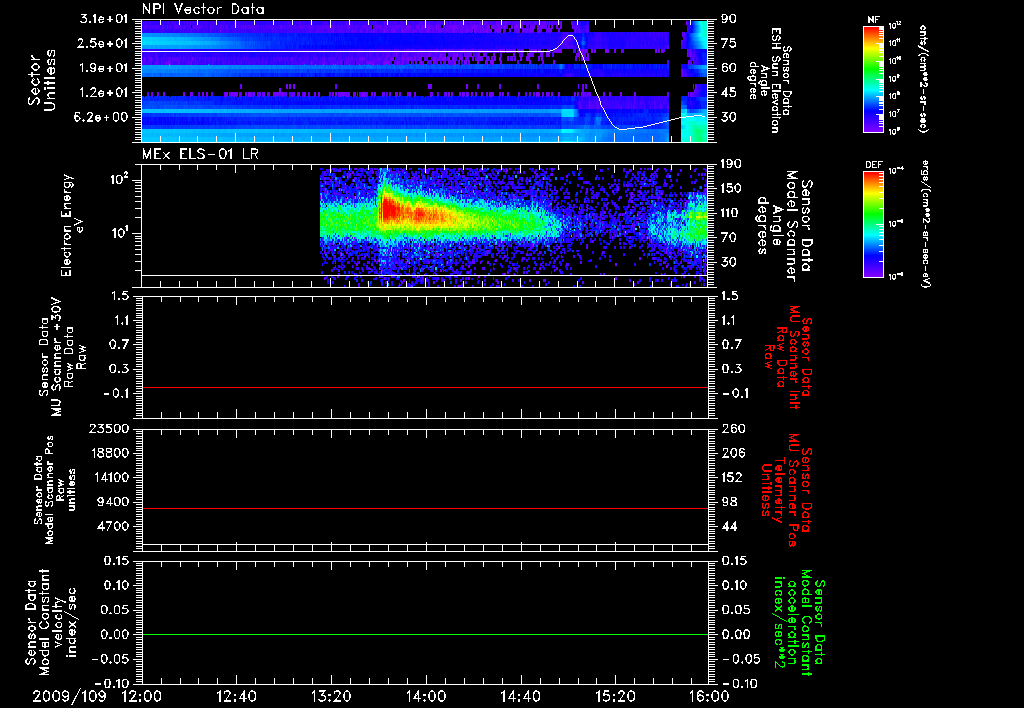
Task: Click the 98 telemetry tick label
Action: 729,502
